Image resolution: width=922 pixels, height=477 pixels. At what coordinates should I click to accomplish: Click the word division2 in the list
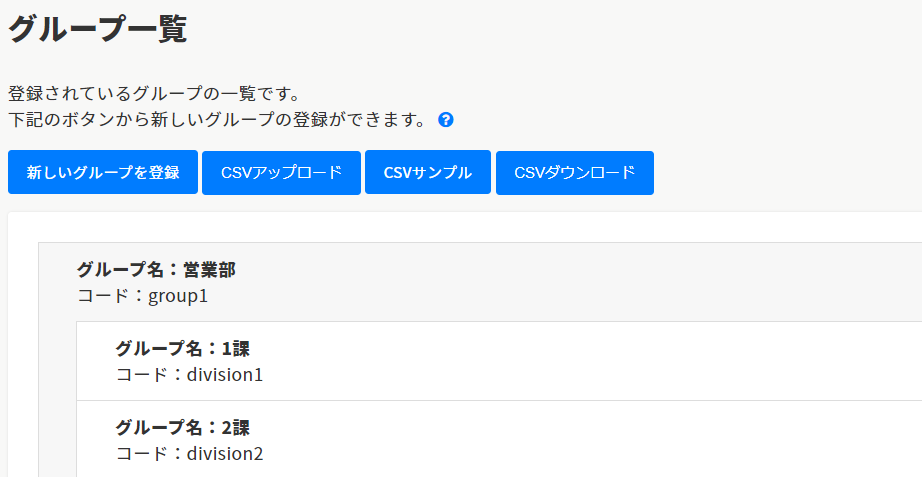224,454
